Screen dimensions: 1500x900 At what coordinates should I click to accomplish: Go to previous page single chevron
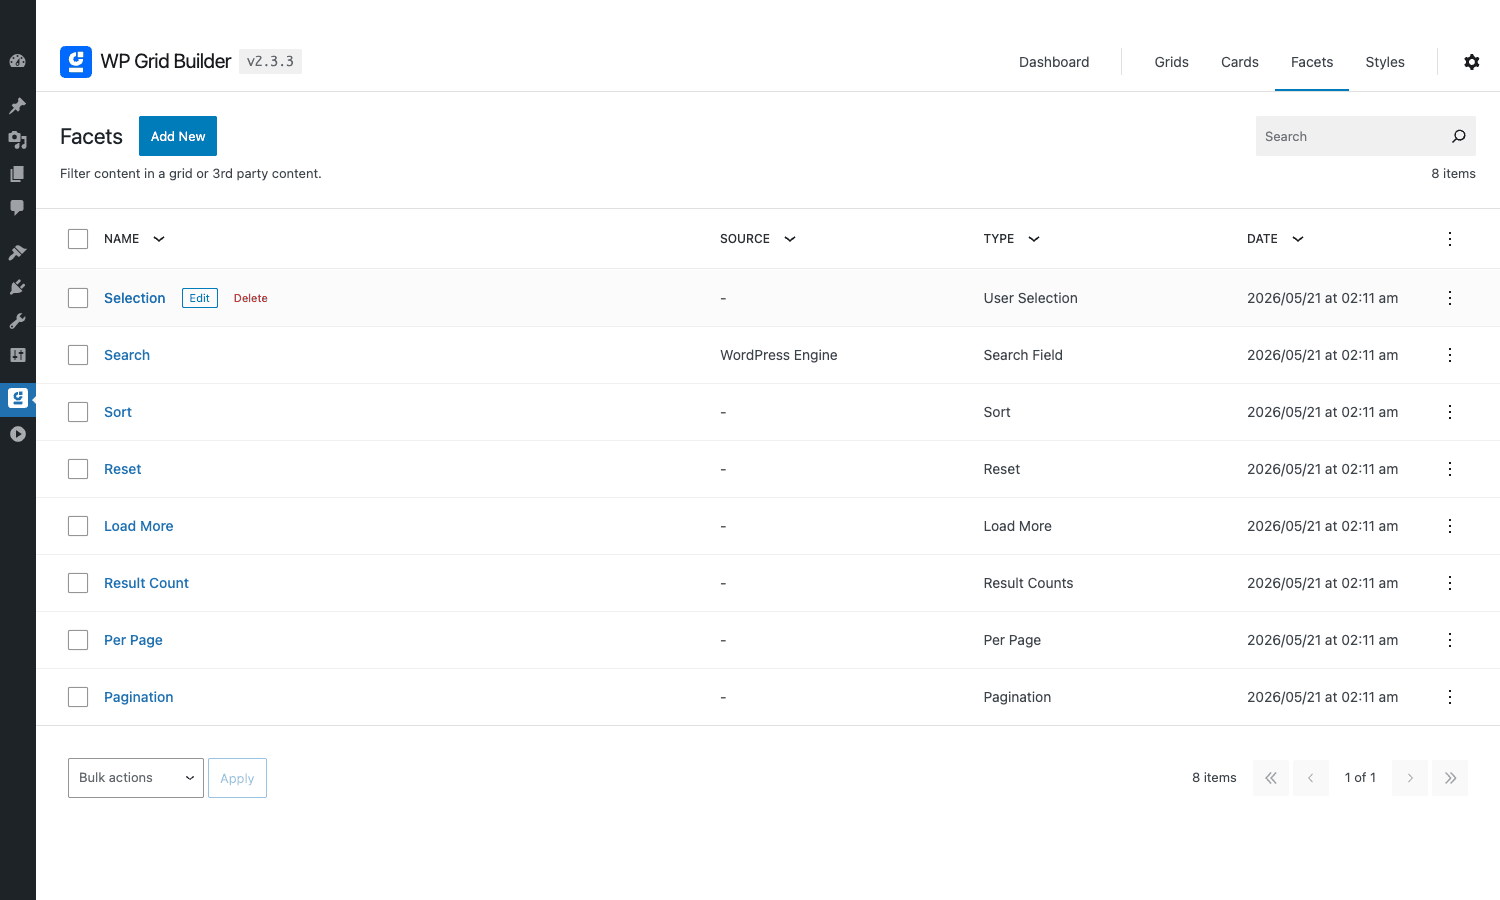(x=1311, y=778)
